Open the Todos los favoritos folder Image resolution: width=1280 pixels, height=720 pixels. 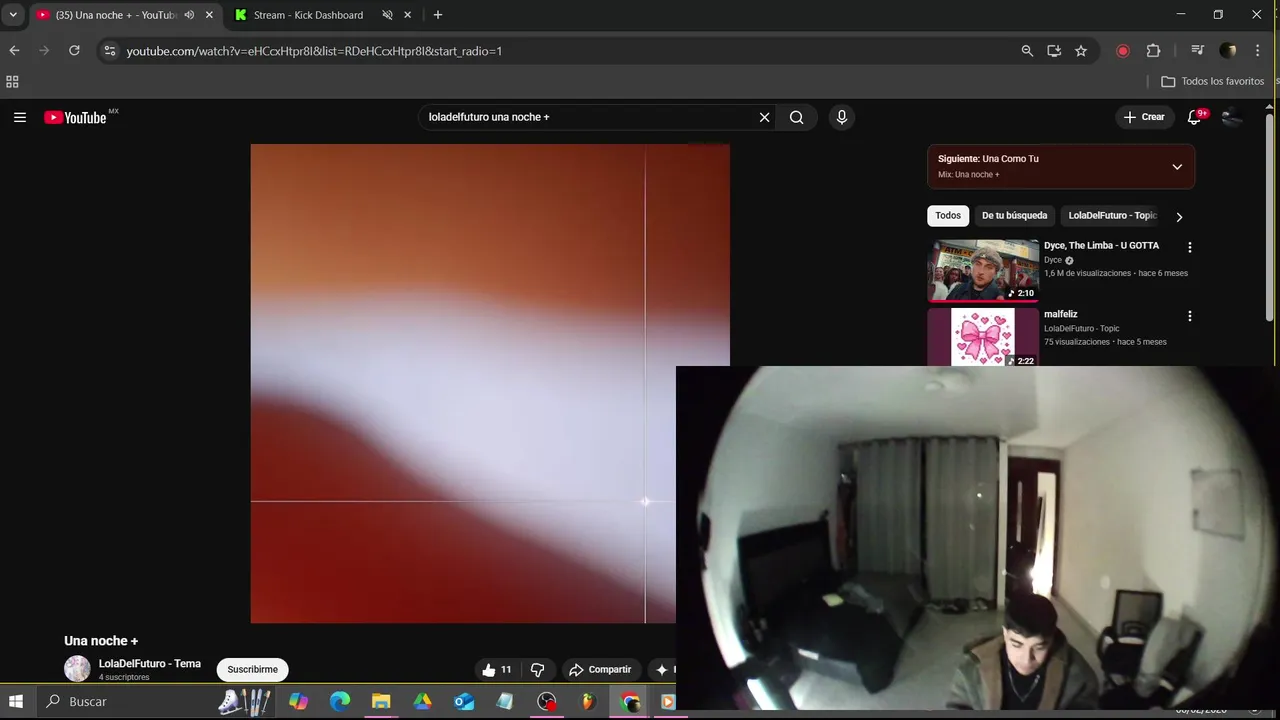1213,81
